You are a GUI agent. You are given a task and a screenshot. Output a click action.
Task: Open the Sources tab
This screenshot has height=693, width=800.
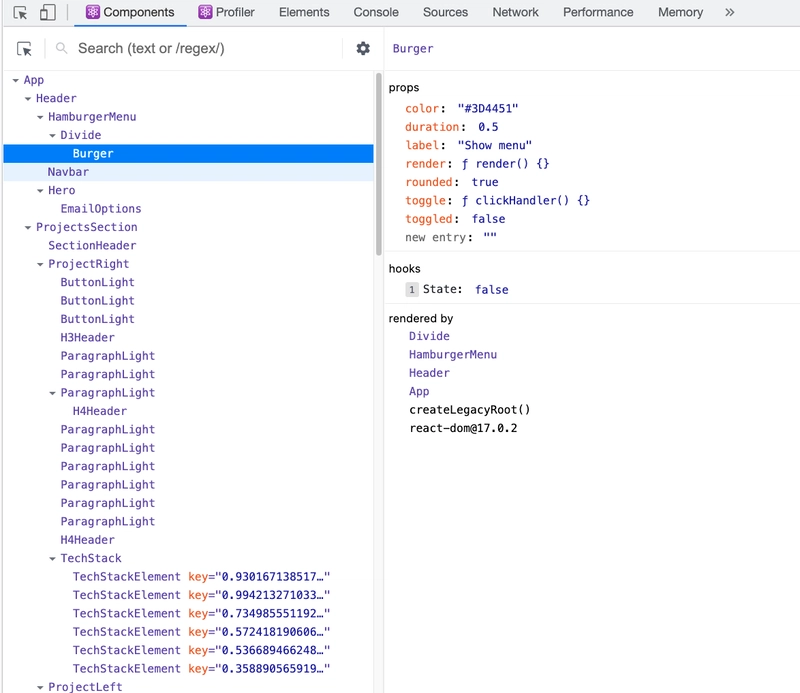[x=445, y=12]
